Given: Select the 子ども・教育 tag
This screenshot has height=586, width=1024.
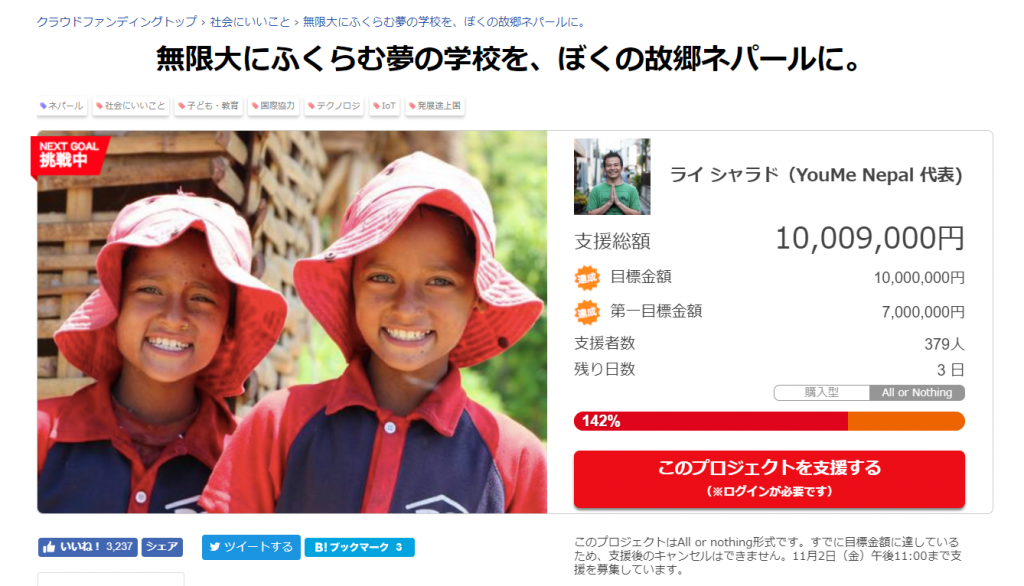Looking at the screenshot, I should tap(208, 106).
